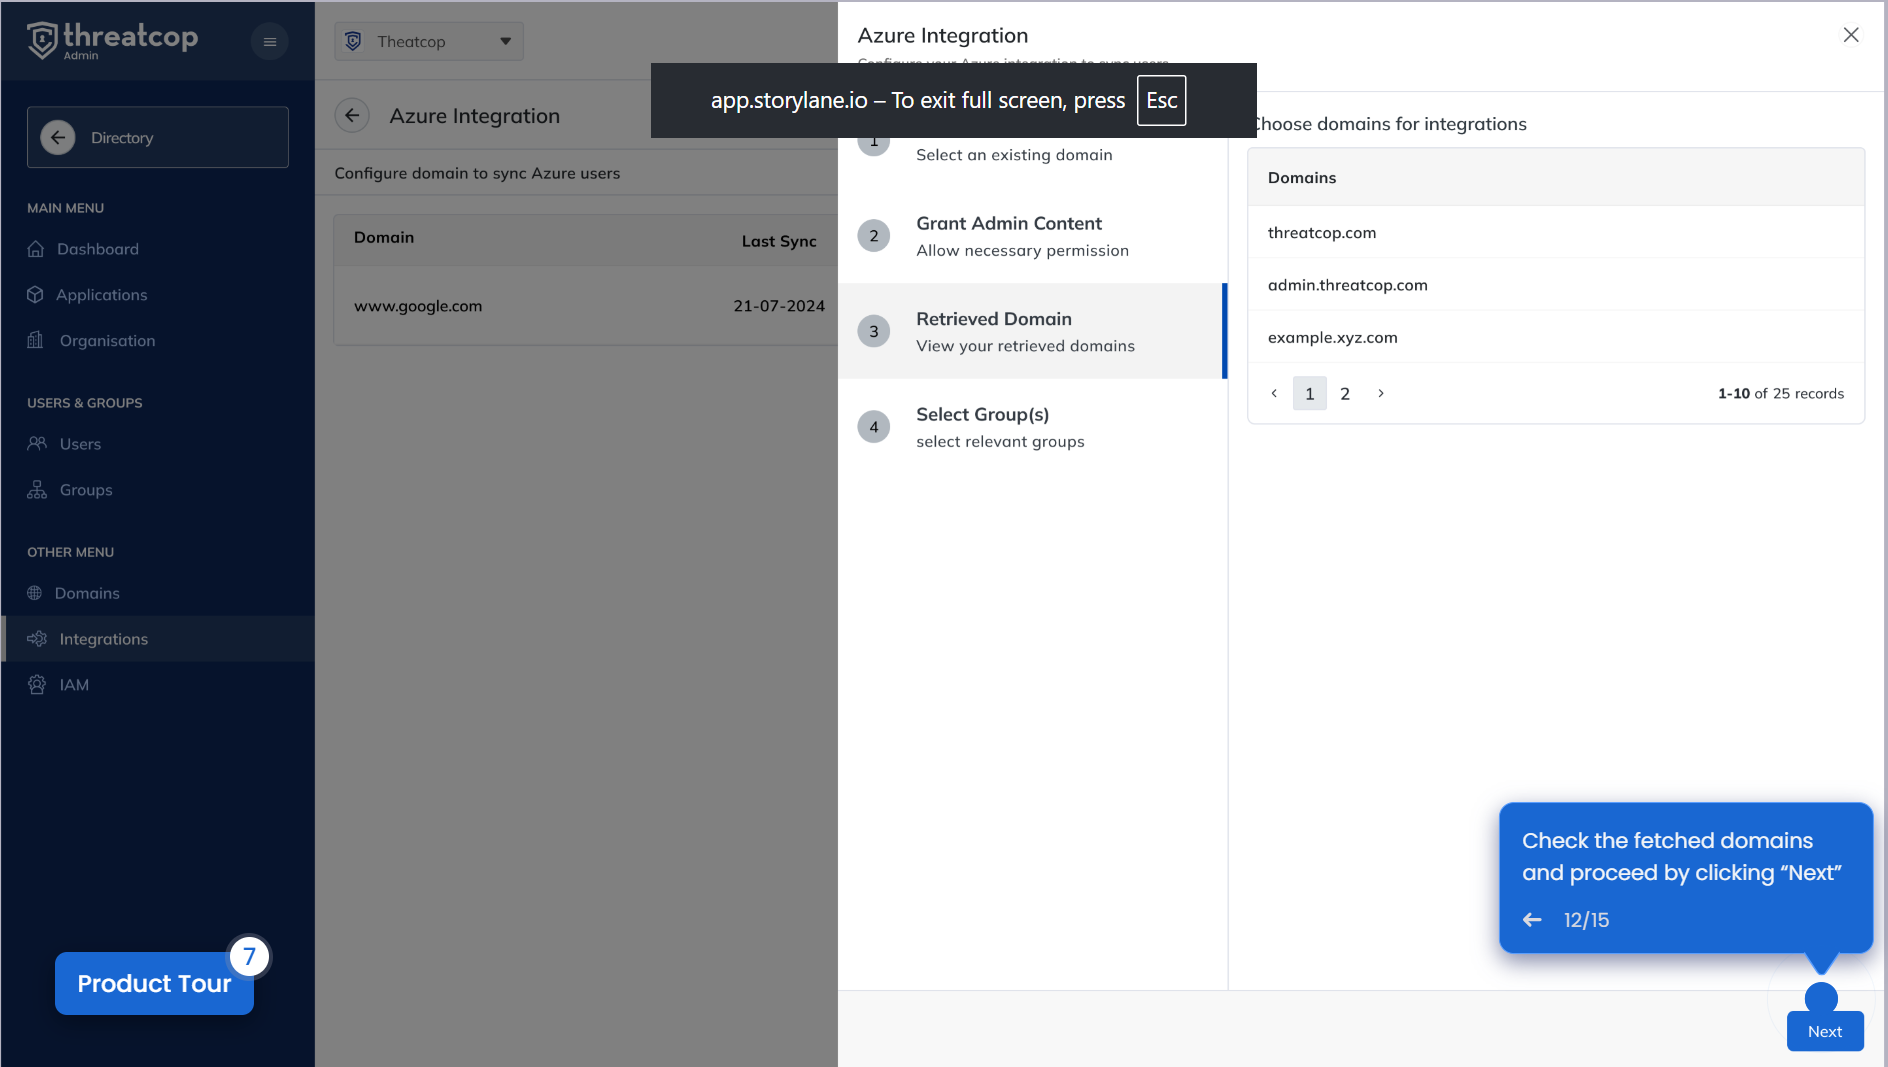
Task: Click the Applications cube icon
Action: pyautogui.click(x=36, y=295)
